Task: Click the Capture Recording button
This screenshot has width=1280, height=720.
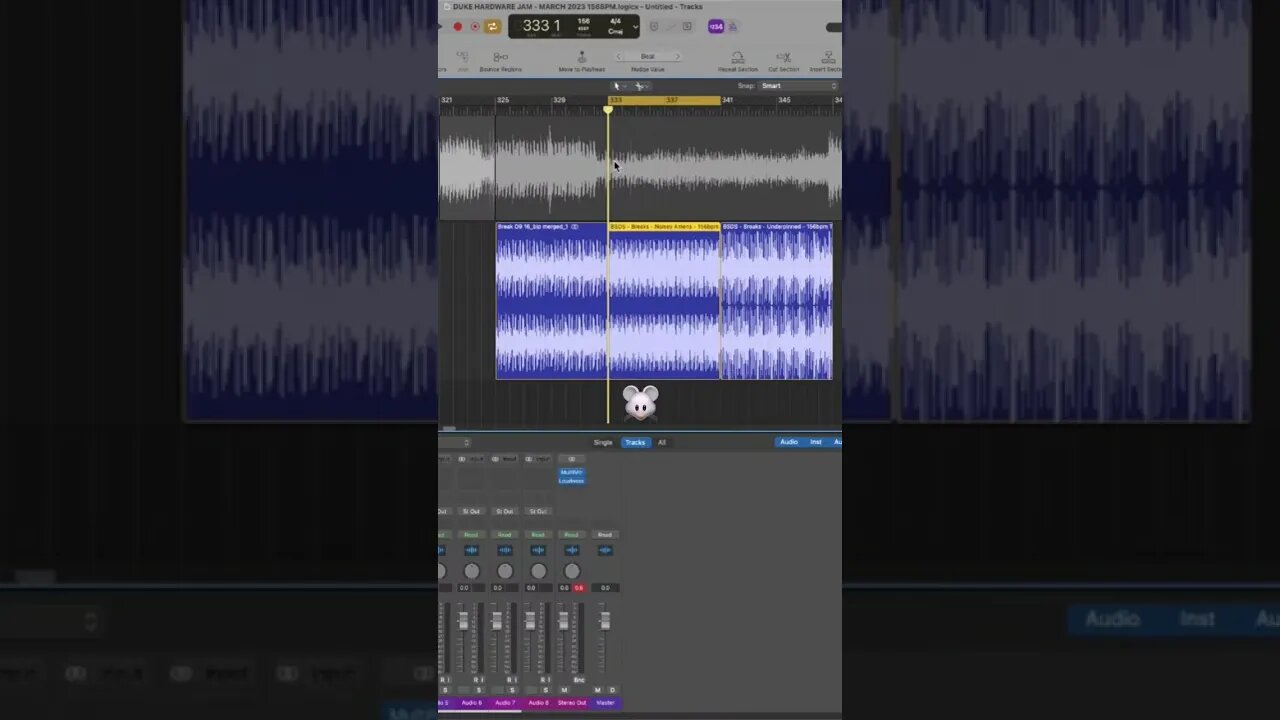Action: click(475, 27)
